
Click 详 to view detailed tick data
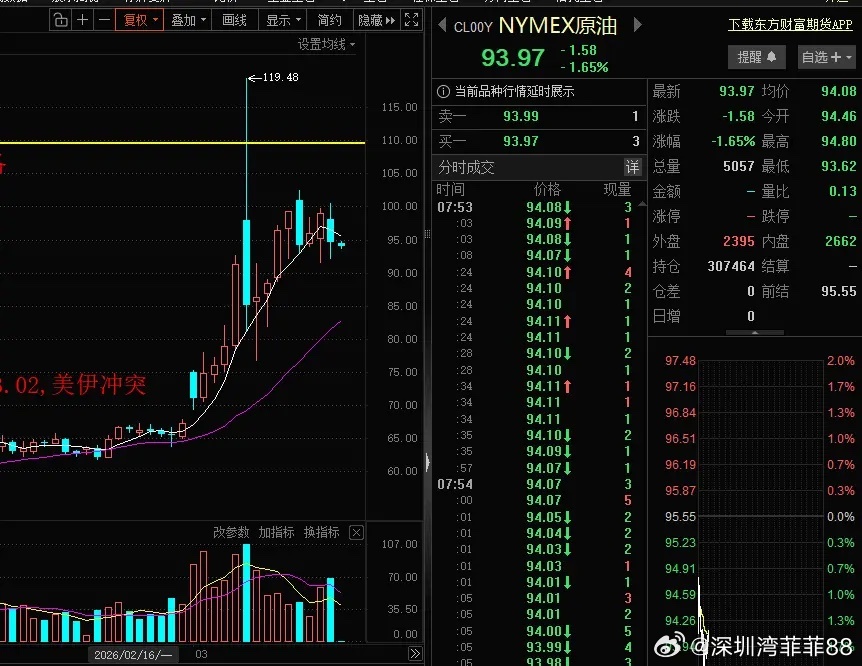(633, 167)
